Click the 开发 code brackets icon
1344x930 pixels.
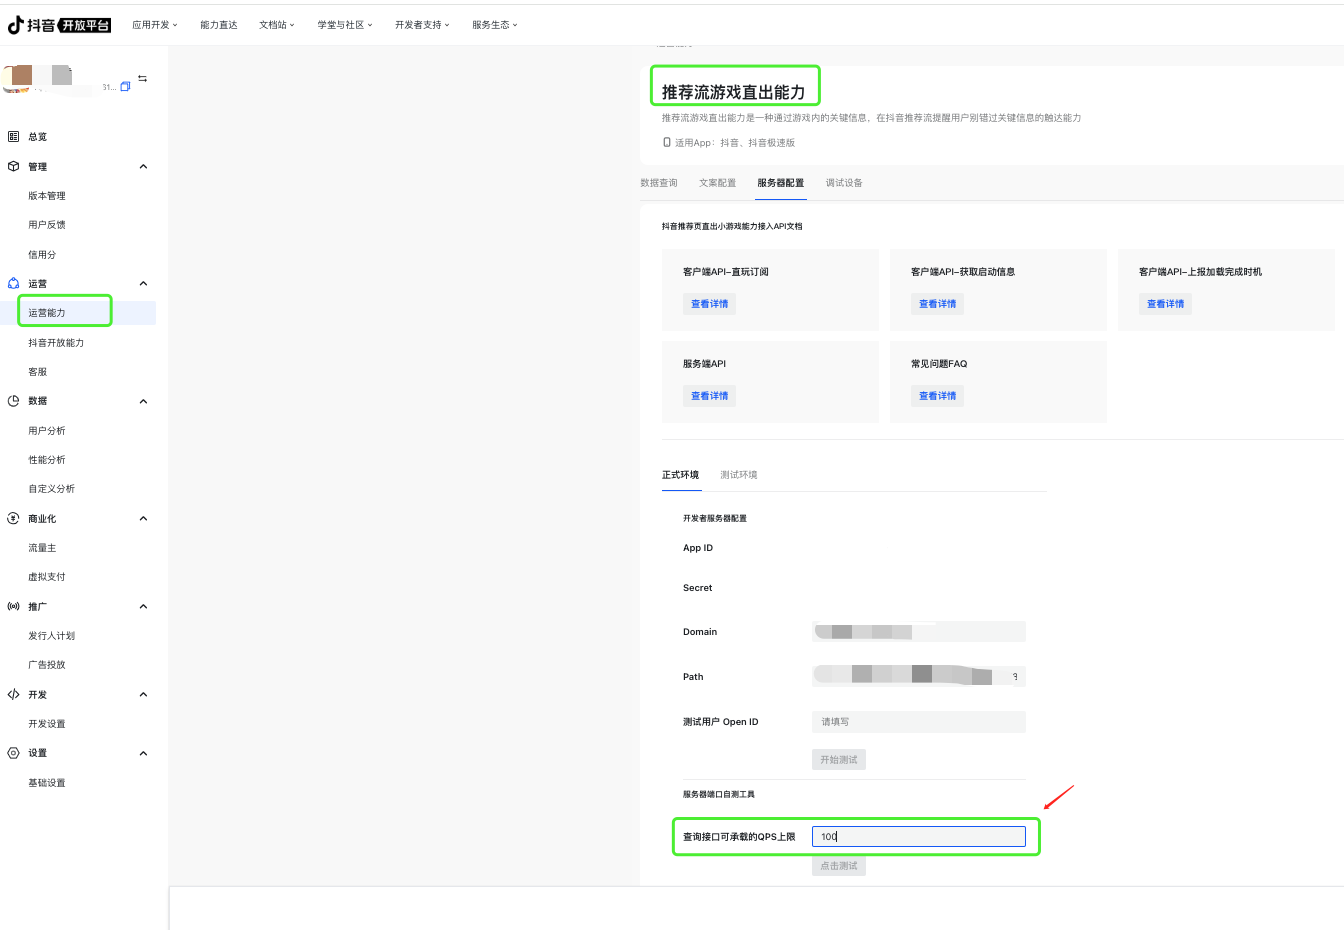(13, 694)
